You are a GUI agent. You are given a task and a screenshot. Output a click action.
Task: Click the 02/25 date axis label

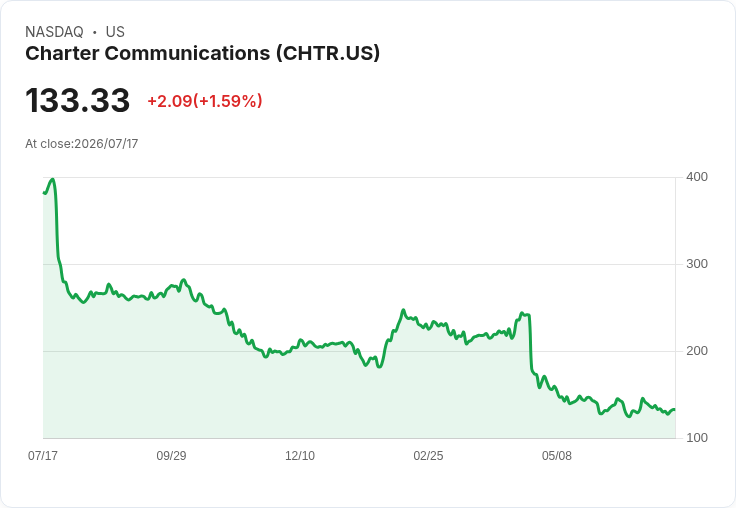point(428,455)
